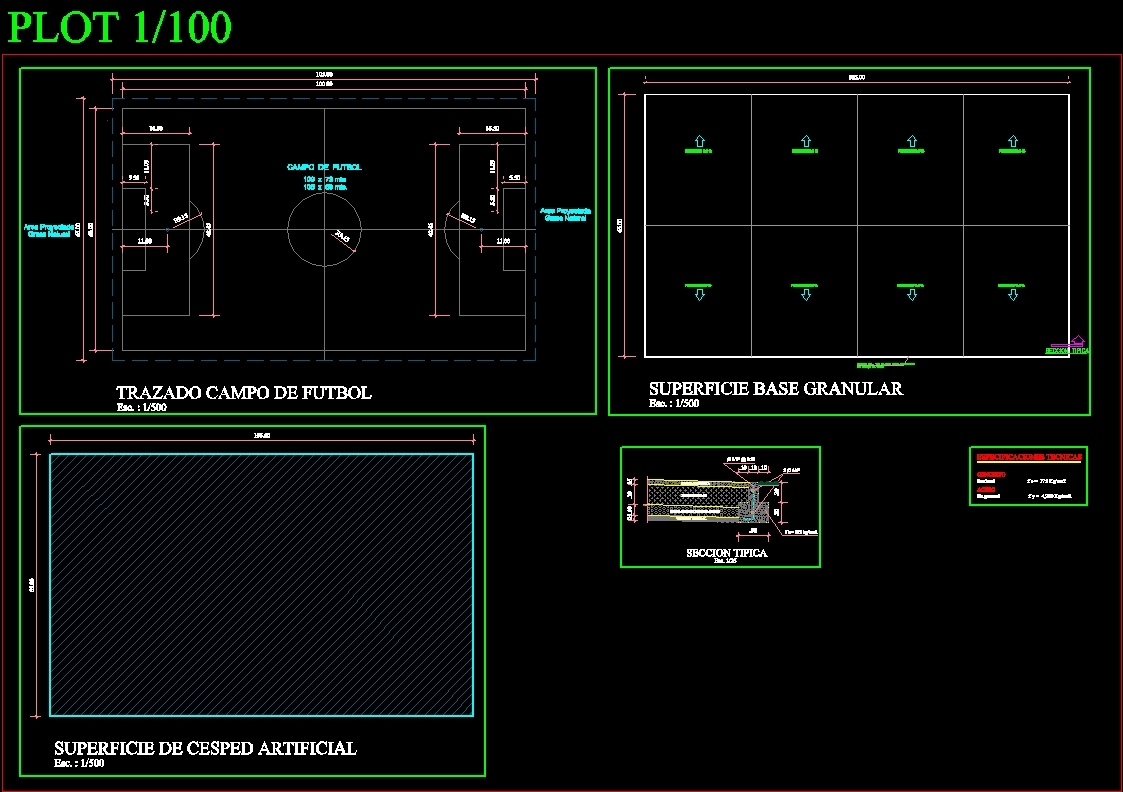Image resolution: width=1123 pixels, height=792 pixels.
Task: Click the SUPERFICIE DE CESPED ARTIFICIAL title
Action: click(x=204, y=748)
